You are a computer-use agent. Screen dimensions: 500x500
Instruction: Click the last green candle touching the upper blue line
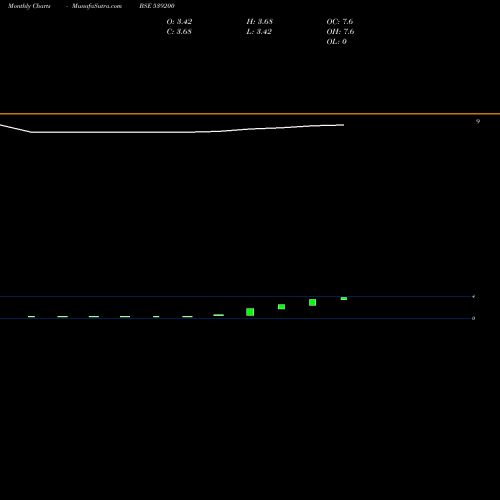tap(344, 298)
